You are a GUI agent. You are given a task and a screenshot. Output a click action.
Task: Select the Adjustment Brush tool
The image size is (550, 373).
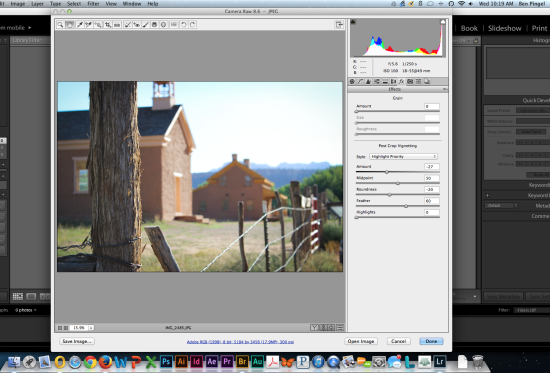[146, 25]
